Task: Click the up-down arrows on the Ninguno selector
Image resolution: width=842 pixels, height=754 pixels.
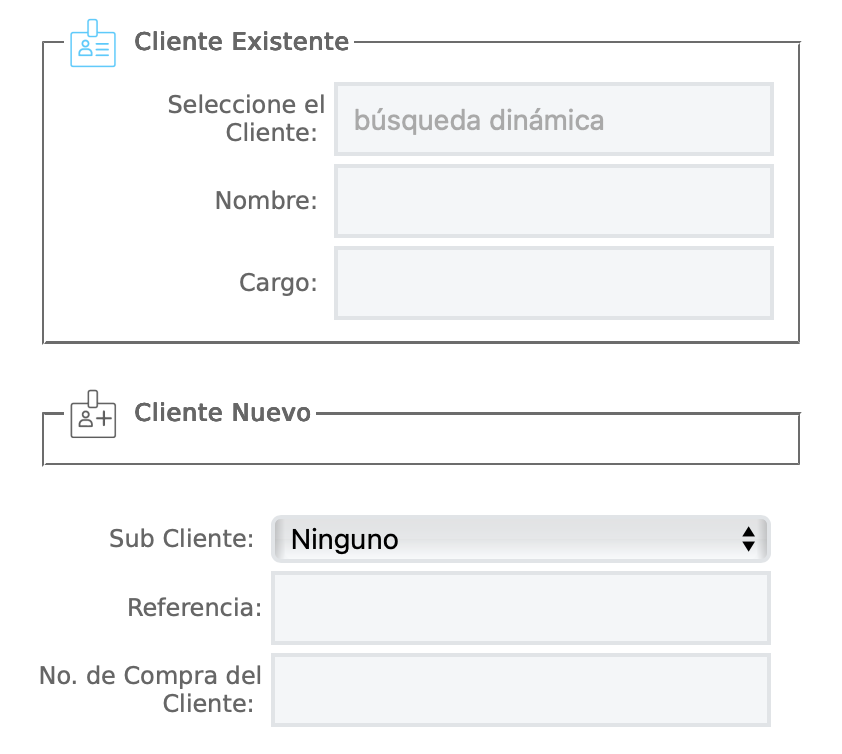Action: [x=747, y=539]
